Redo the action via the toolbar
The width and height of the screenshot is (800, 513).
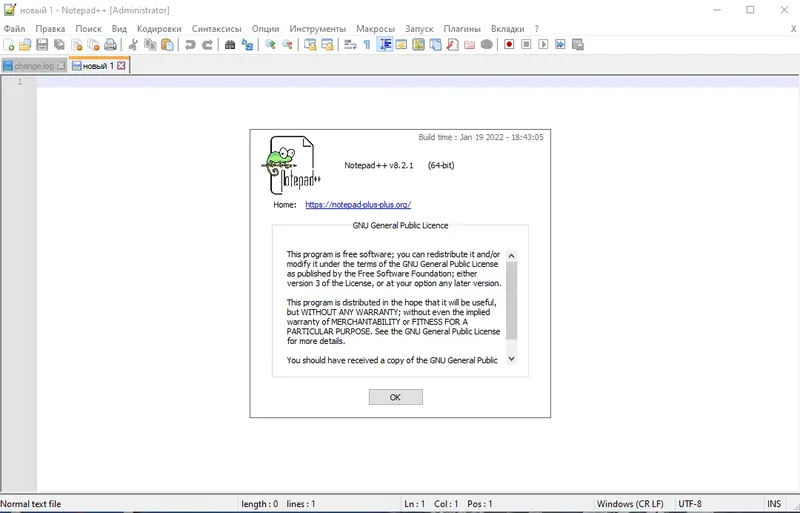point(207,45)
